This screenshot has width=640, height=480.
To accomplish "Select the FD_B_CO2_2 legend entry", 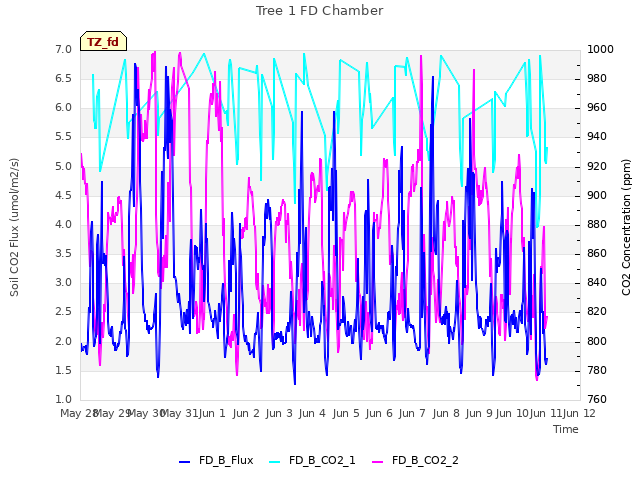I will click(415, 460).
